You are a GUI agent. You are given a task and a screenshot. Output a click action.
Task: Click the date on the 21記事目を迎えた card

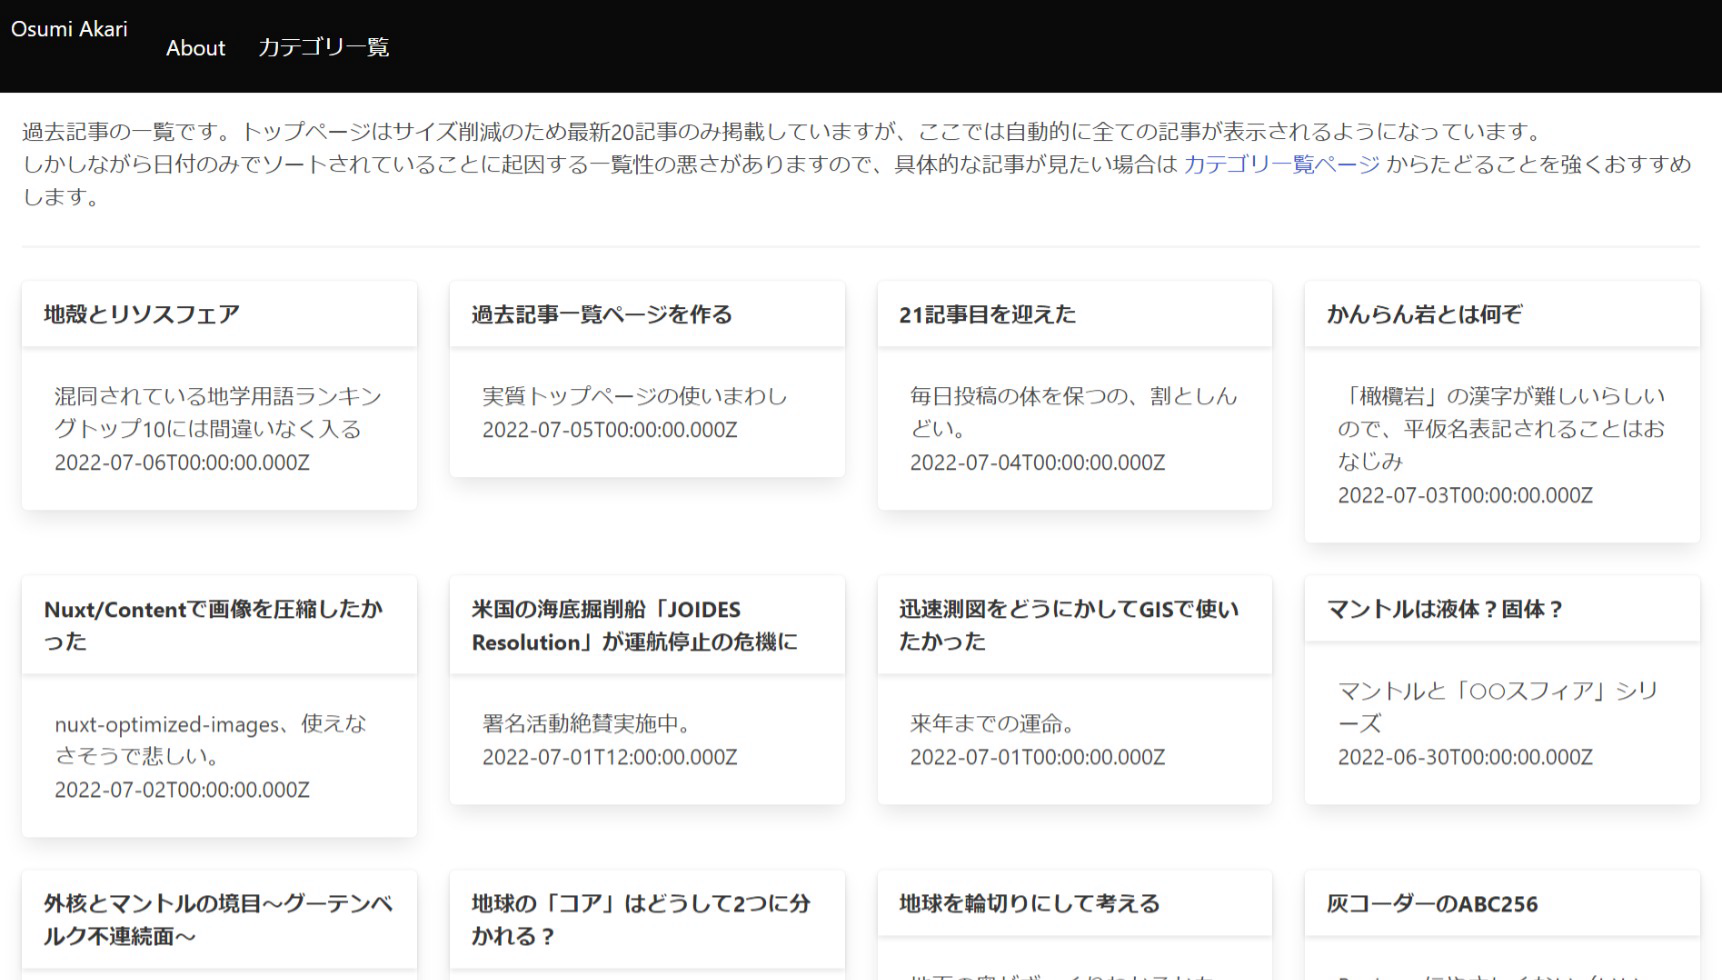(x=1037, y=463)
